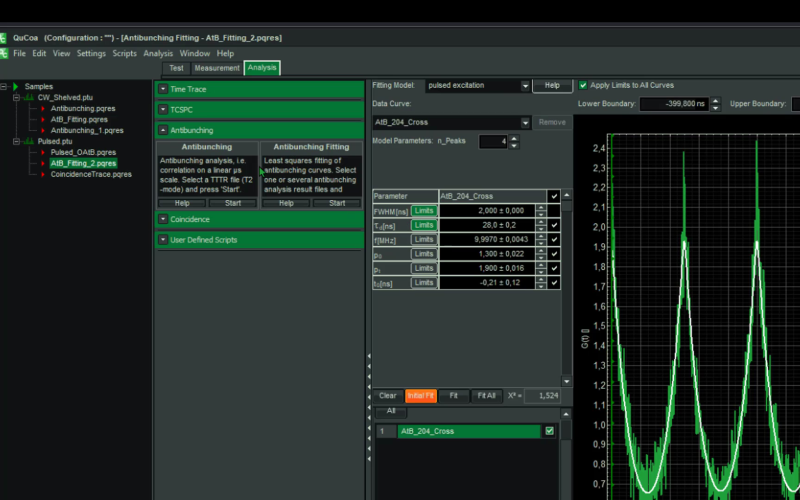Toggle the checkbox for the f[MHz] parameter
800x500 pixels.
(554, 240)
